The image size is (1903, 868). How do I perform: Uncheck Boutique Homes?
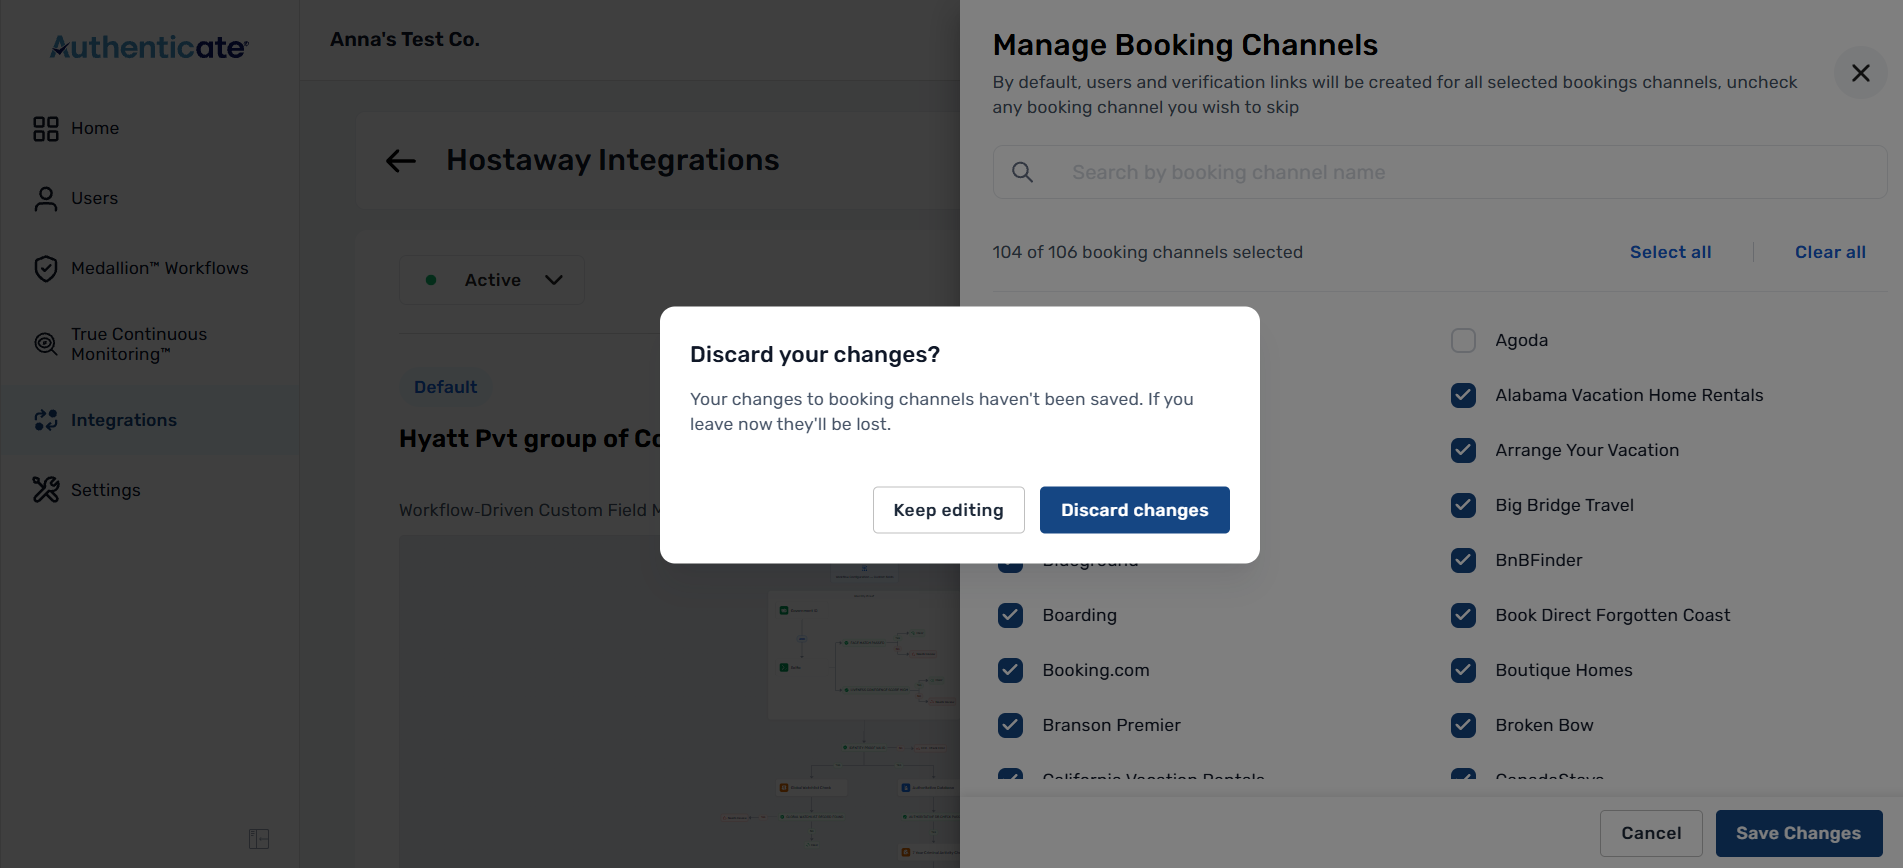1463,671
